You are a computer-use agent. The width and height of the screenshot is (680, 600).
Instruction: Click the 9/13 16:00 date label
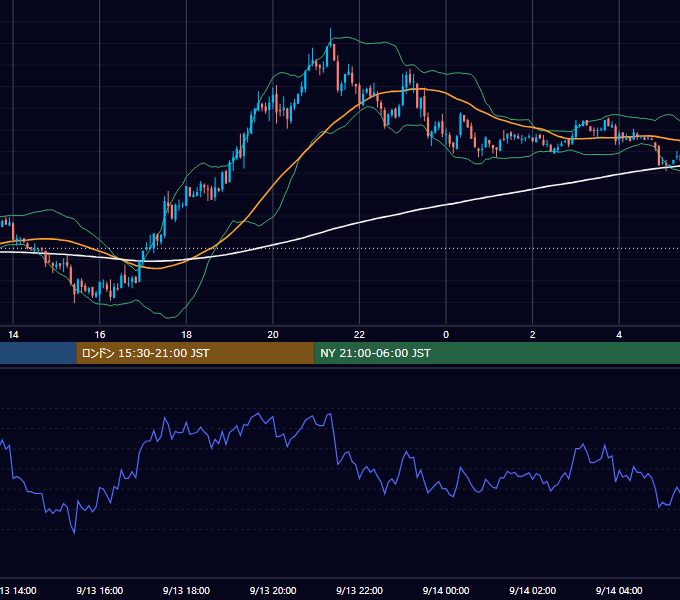point(100,590)
